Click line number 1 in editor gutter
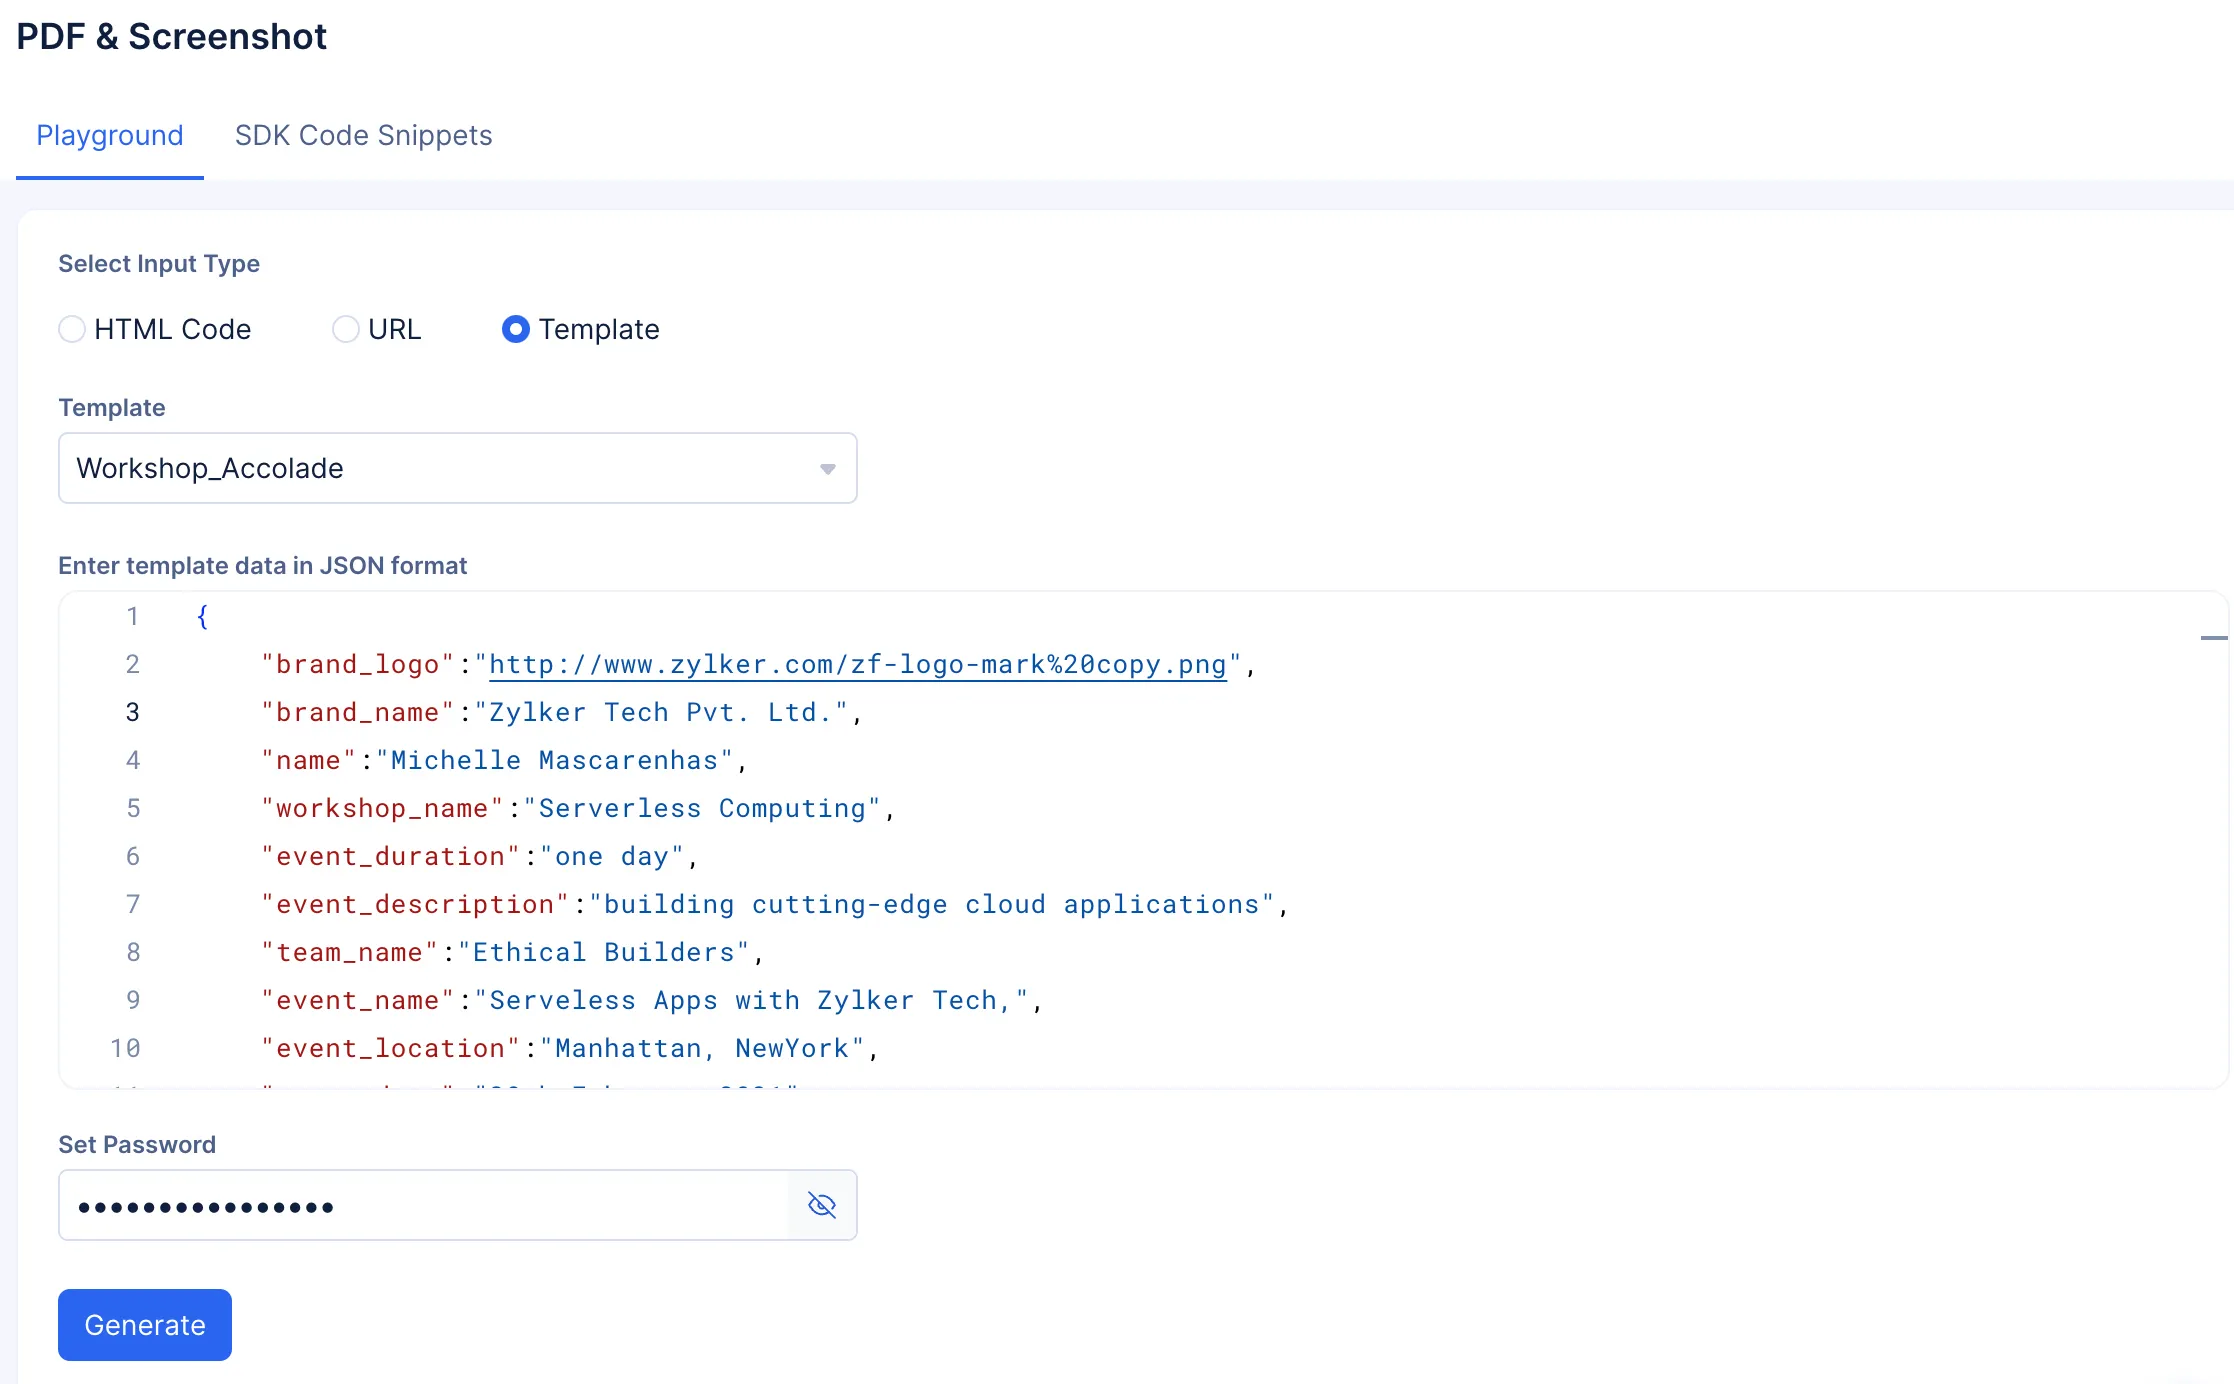The width and height of the screenshot is (2234, 1384). pos(132,616)
